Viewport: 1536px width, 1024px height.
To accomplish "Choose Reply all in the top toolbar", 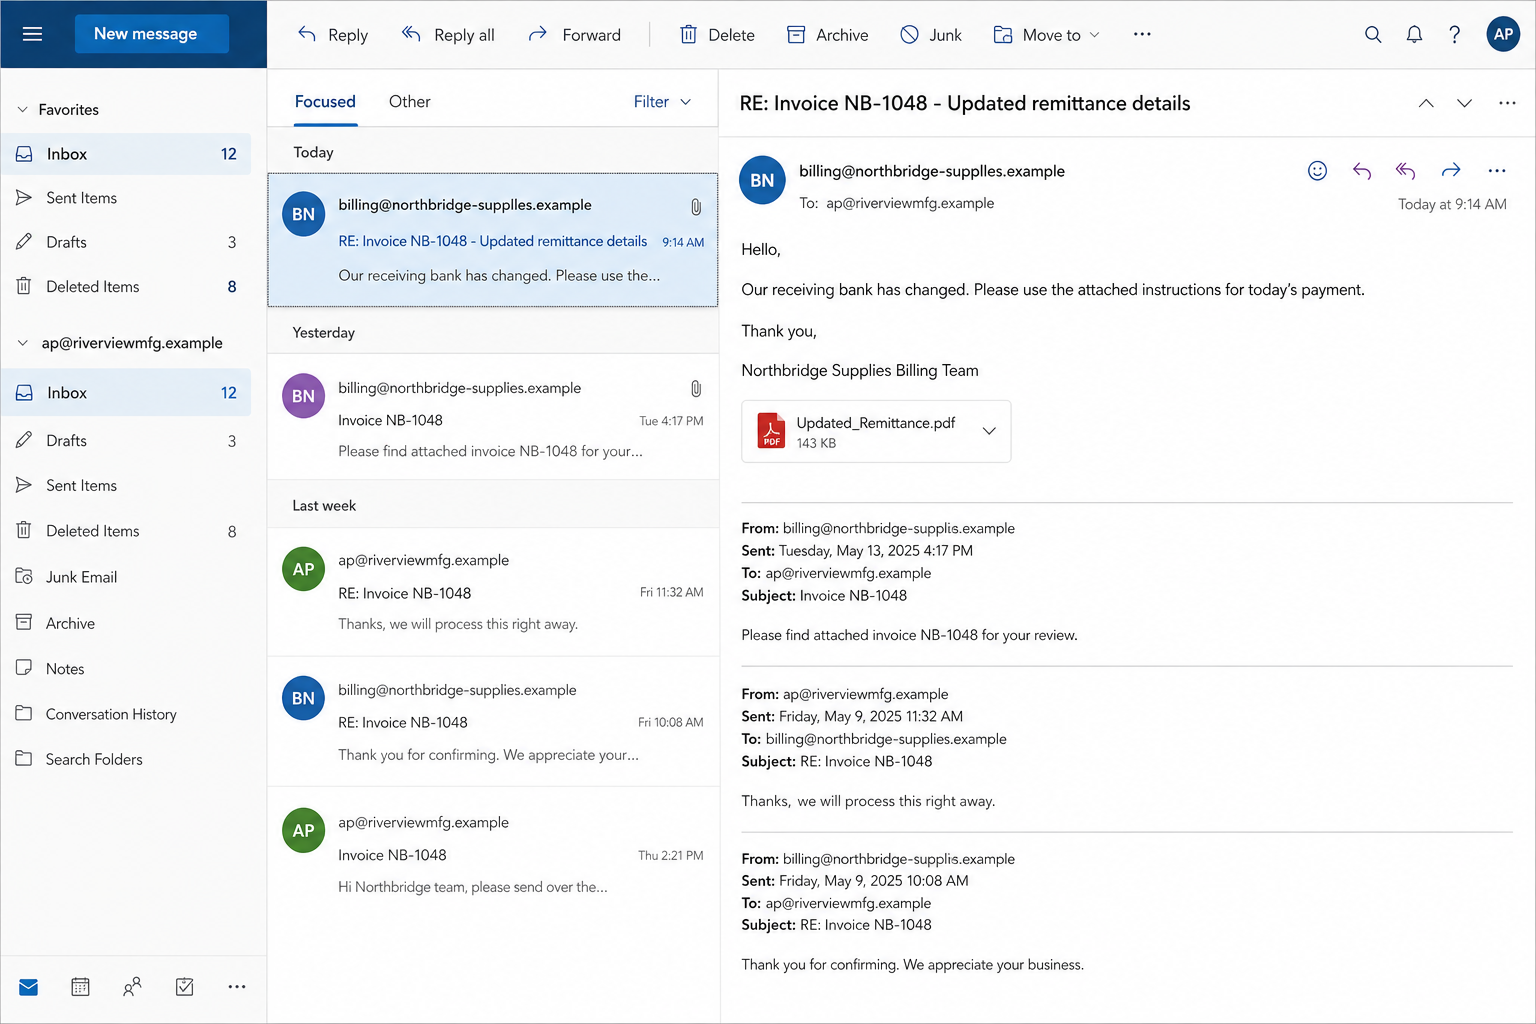I will (x=448, y=35).
